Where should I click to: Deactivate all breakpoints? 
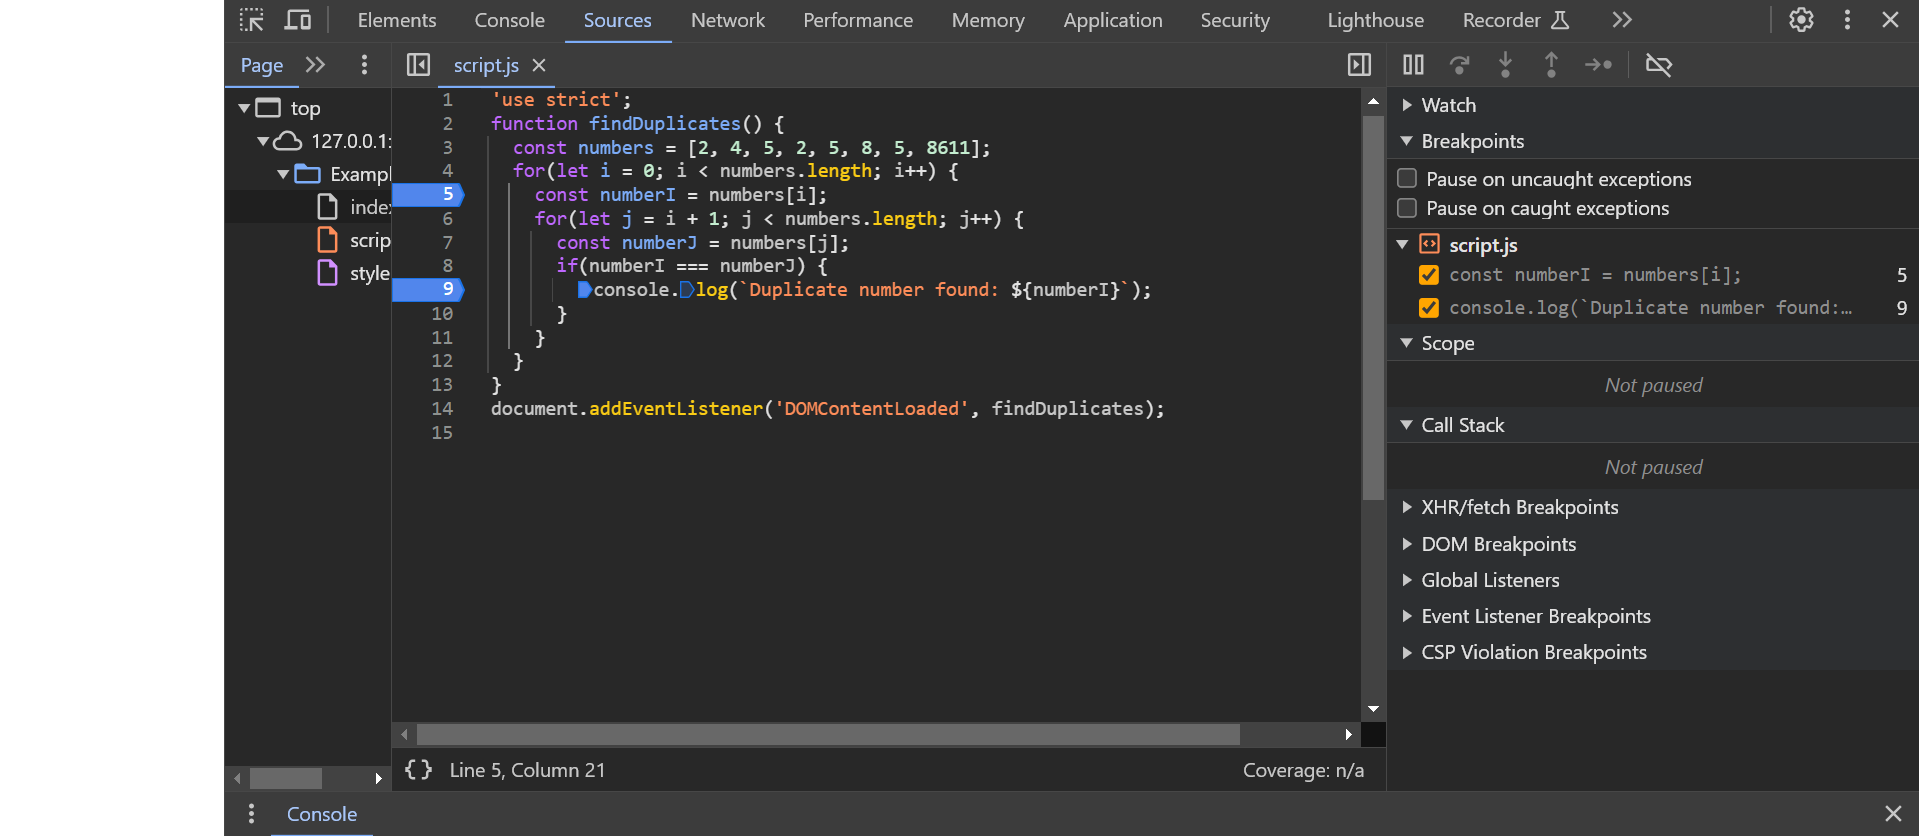coord(1658,65)
